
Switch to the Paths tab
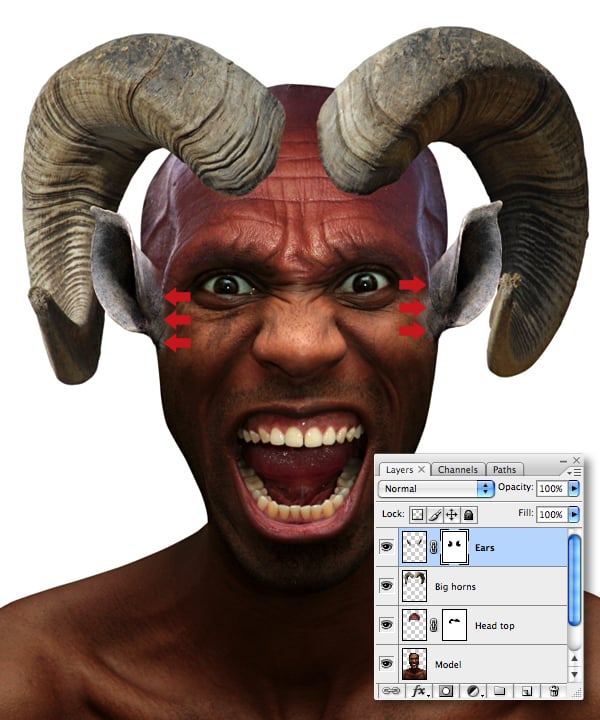coord(504,469)
